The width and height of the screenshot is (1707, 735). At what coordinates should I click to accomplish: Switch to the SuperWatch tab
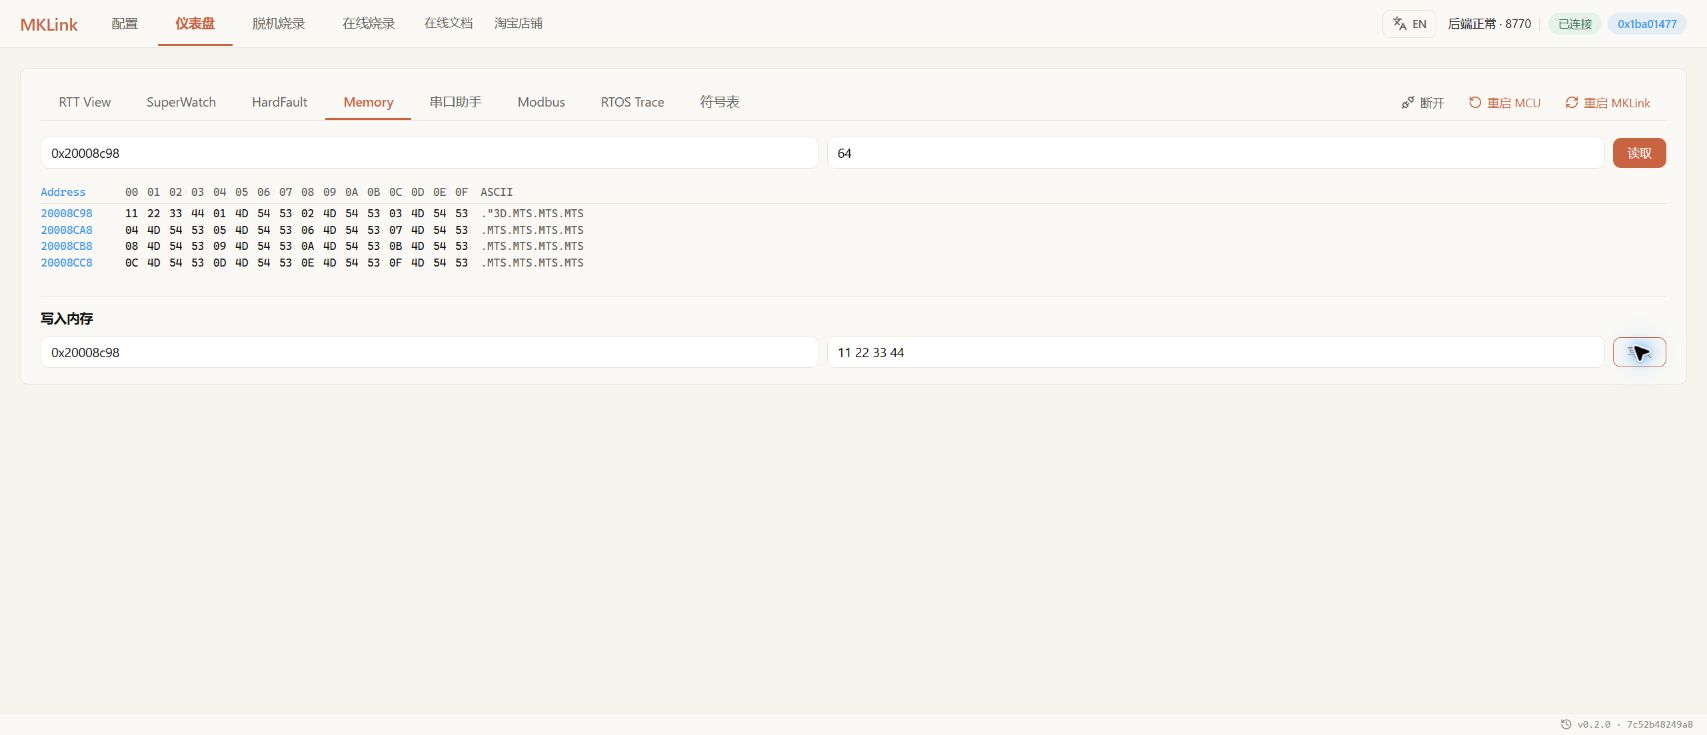click(x=181, y=102)
